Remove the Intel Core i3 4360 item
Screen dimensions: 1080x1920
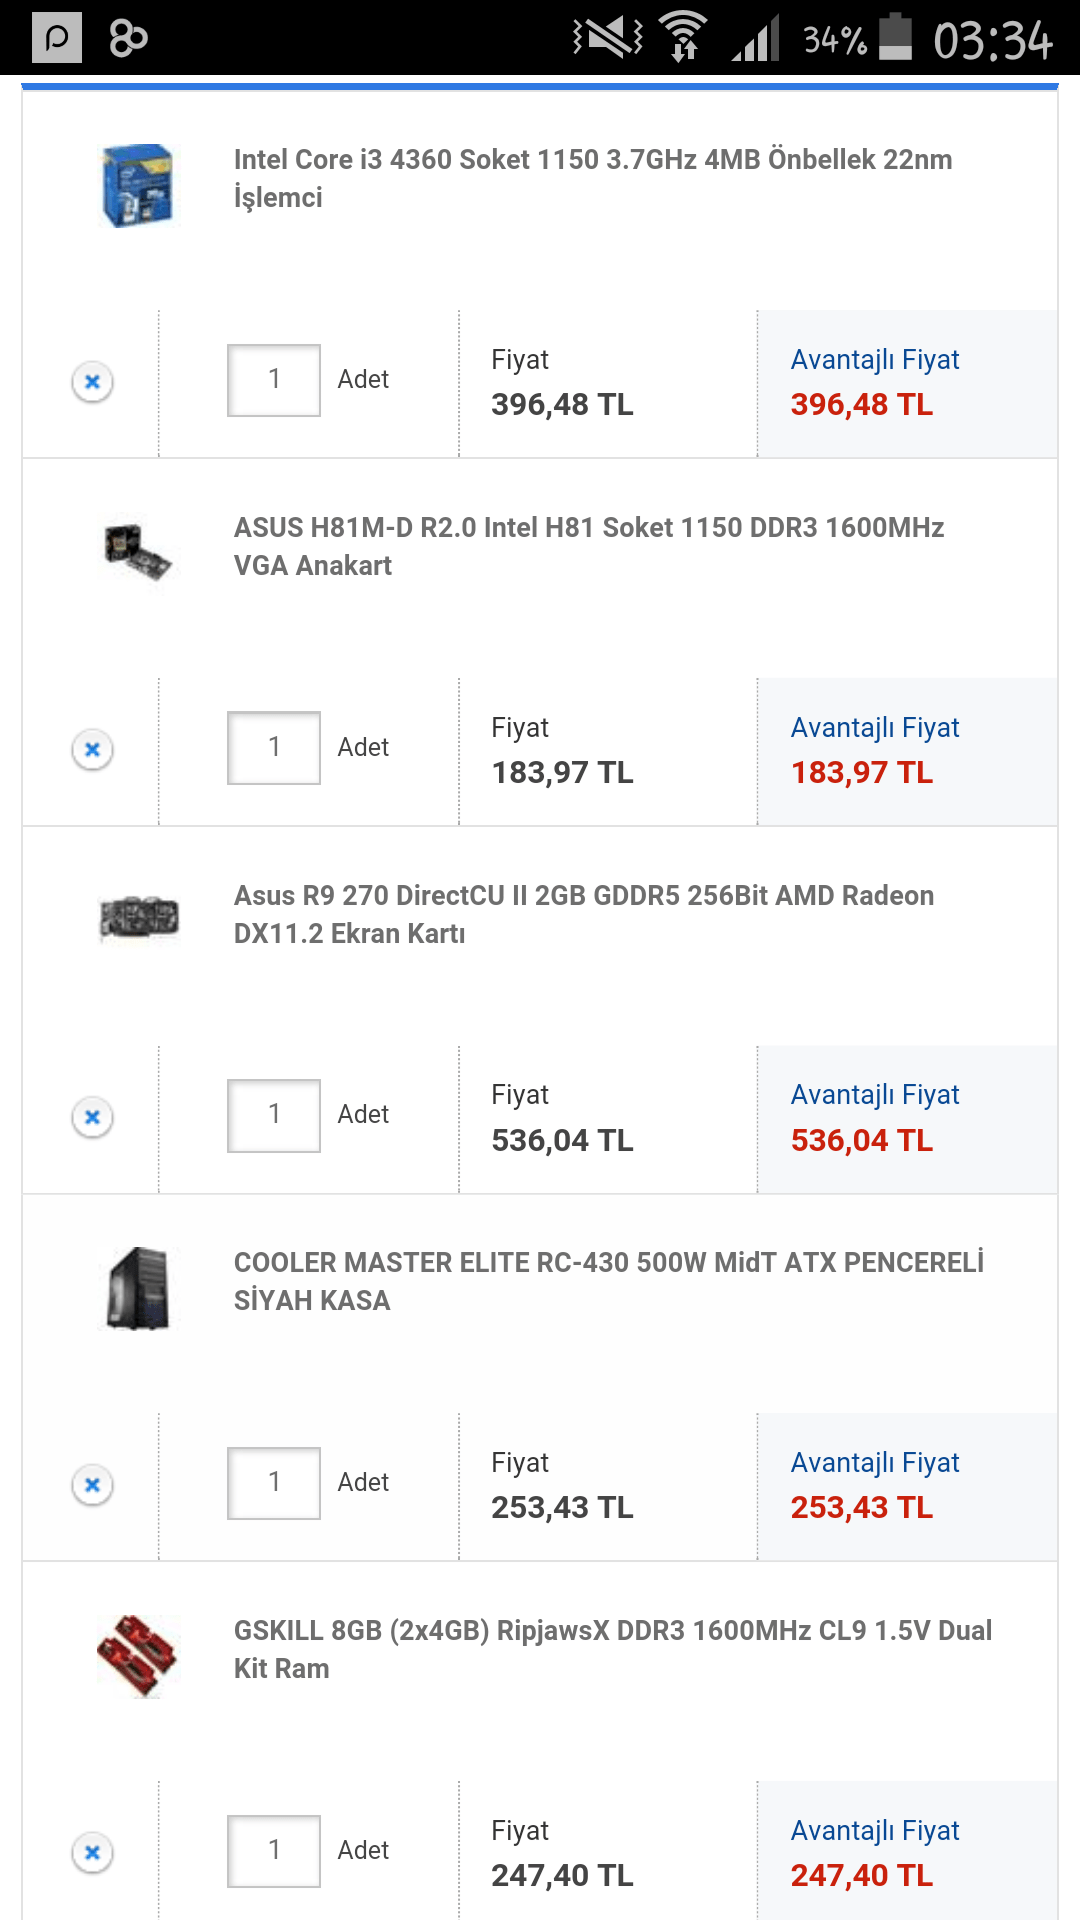pyautogui.click(x=92, y=382)
